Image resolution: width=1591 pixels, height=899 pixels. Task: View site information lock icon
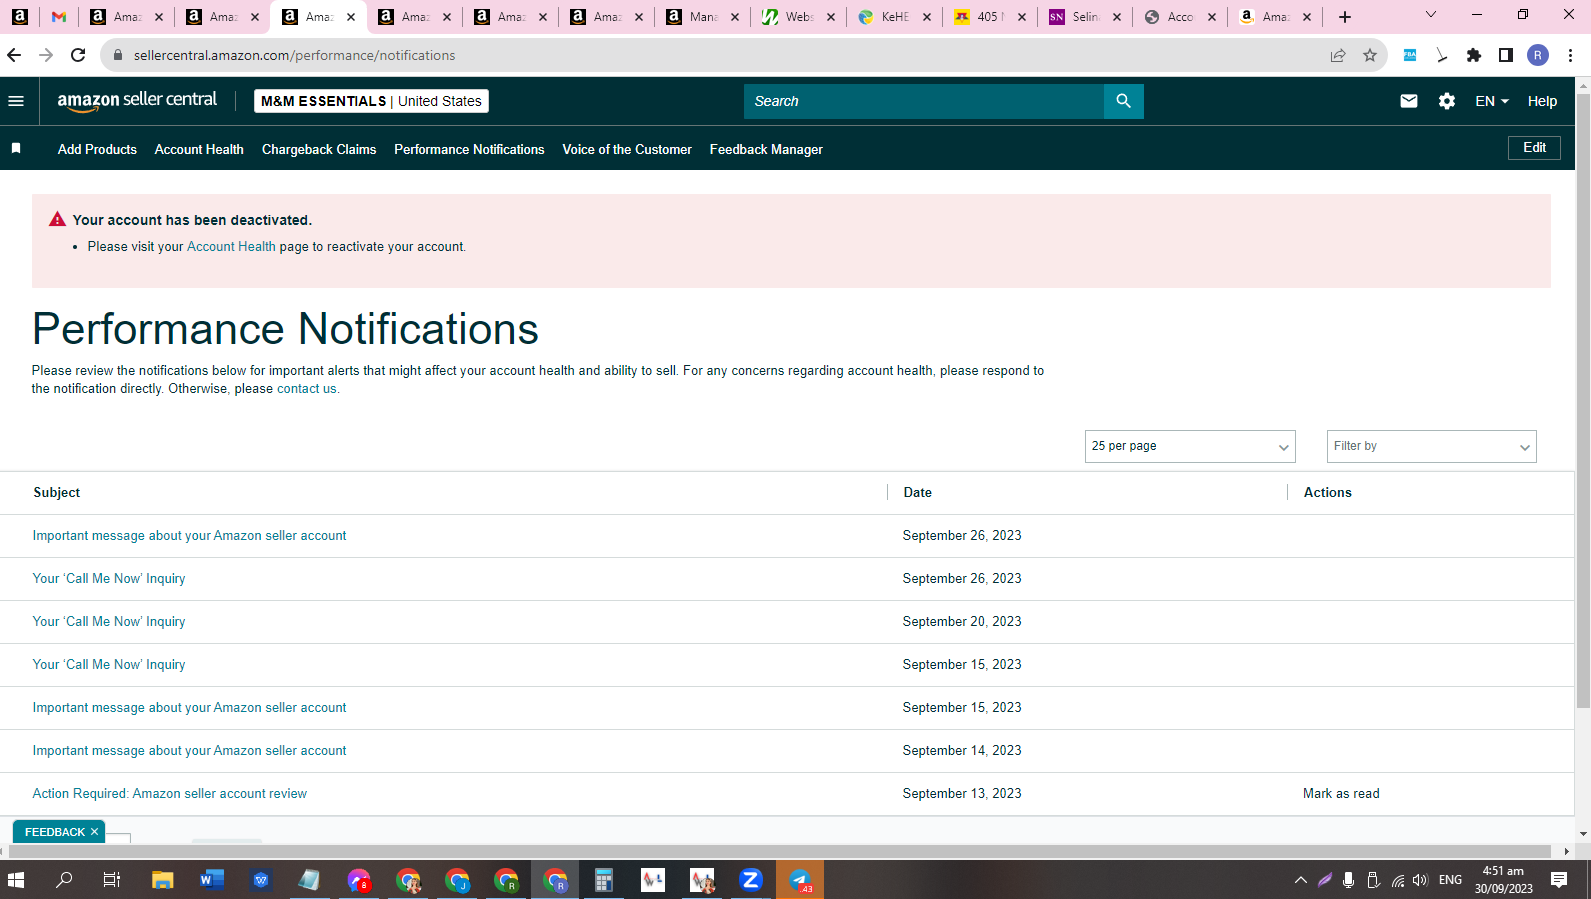pos(118,55)
